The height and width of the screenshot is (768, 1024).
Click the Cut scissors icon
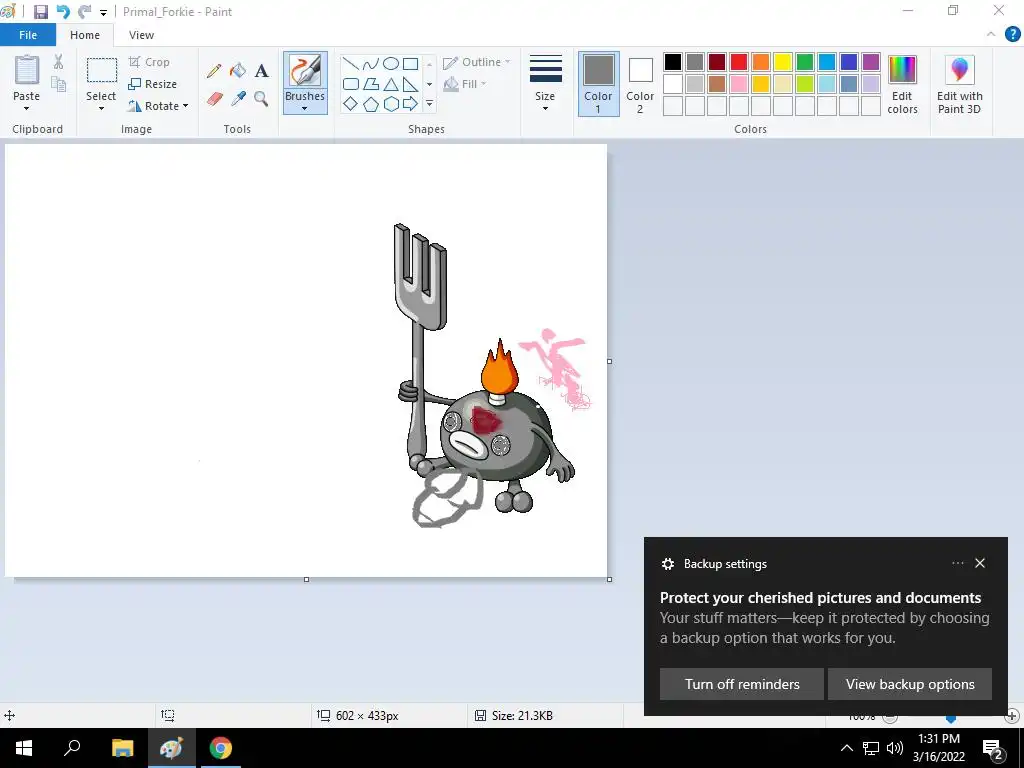pyautogui.click(x=59, y=62)
